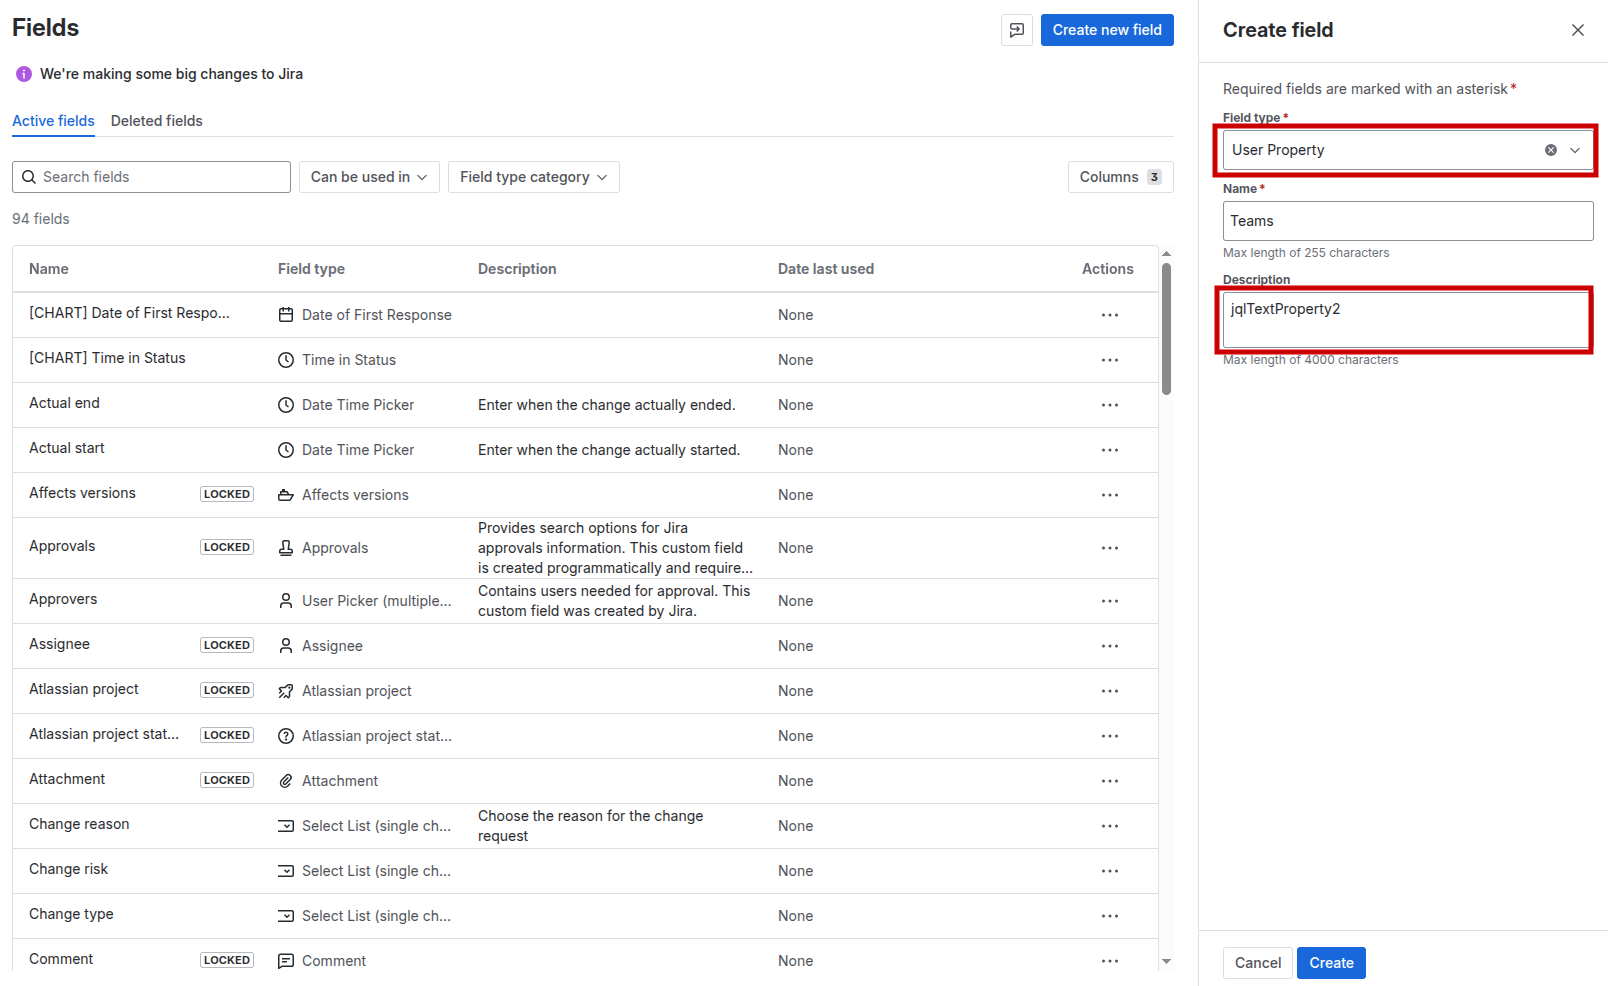Open the Columns selector button
The image size is (1608, 986).
click(1119, 177)
